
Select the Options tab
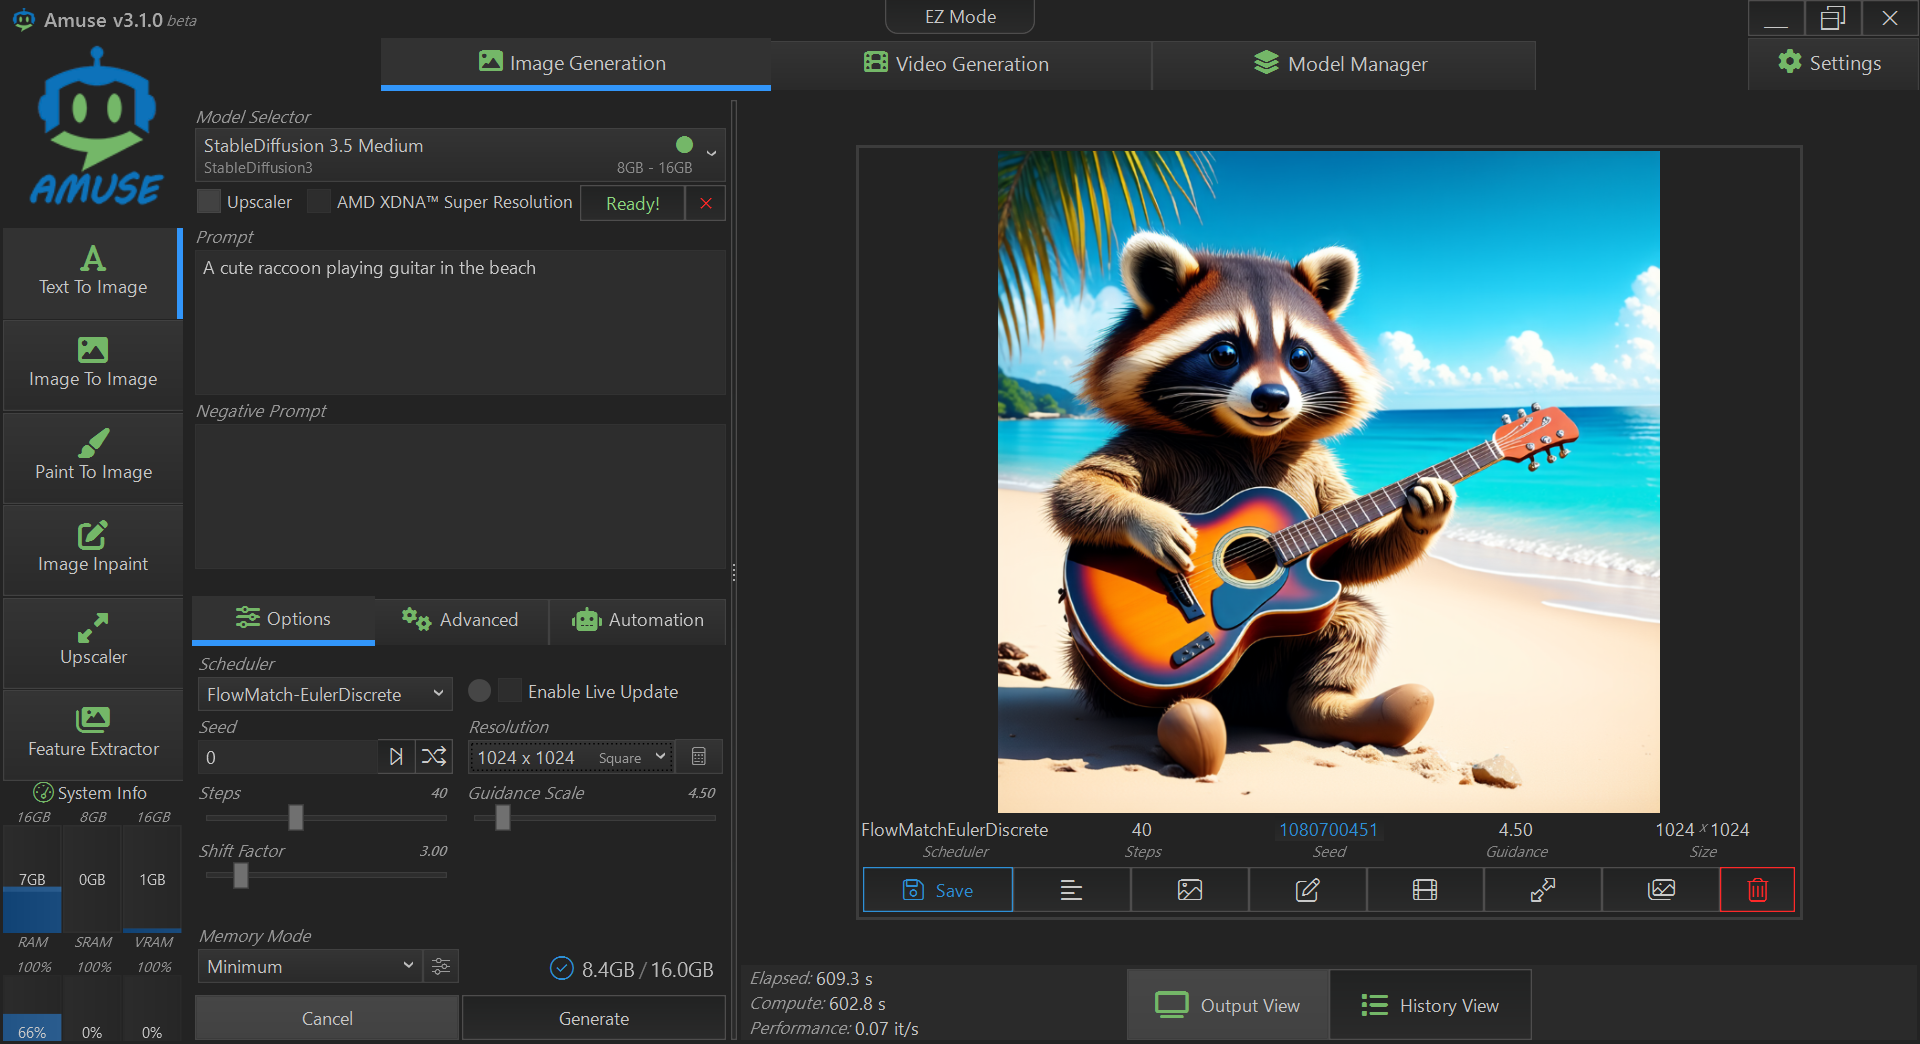(283, 619)
